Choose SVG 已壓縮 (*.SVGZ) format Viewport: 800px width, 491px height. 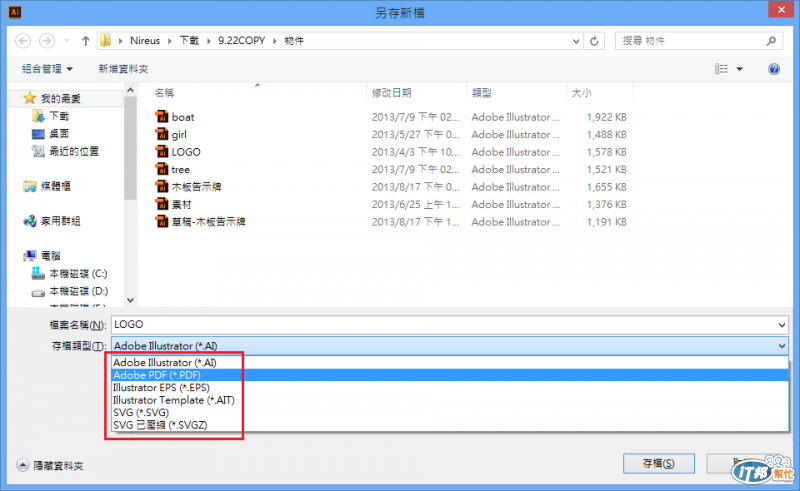click(450, 425)
